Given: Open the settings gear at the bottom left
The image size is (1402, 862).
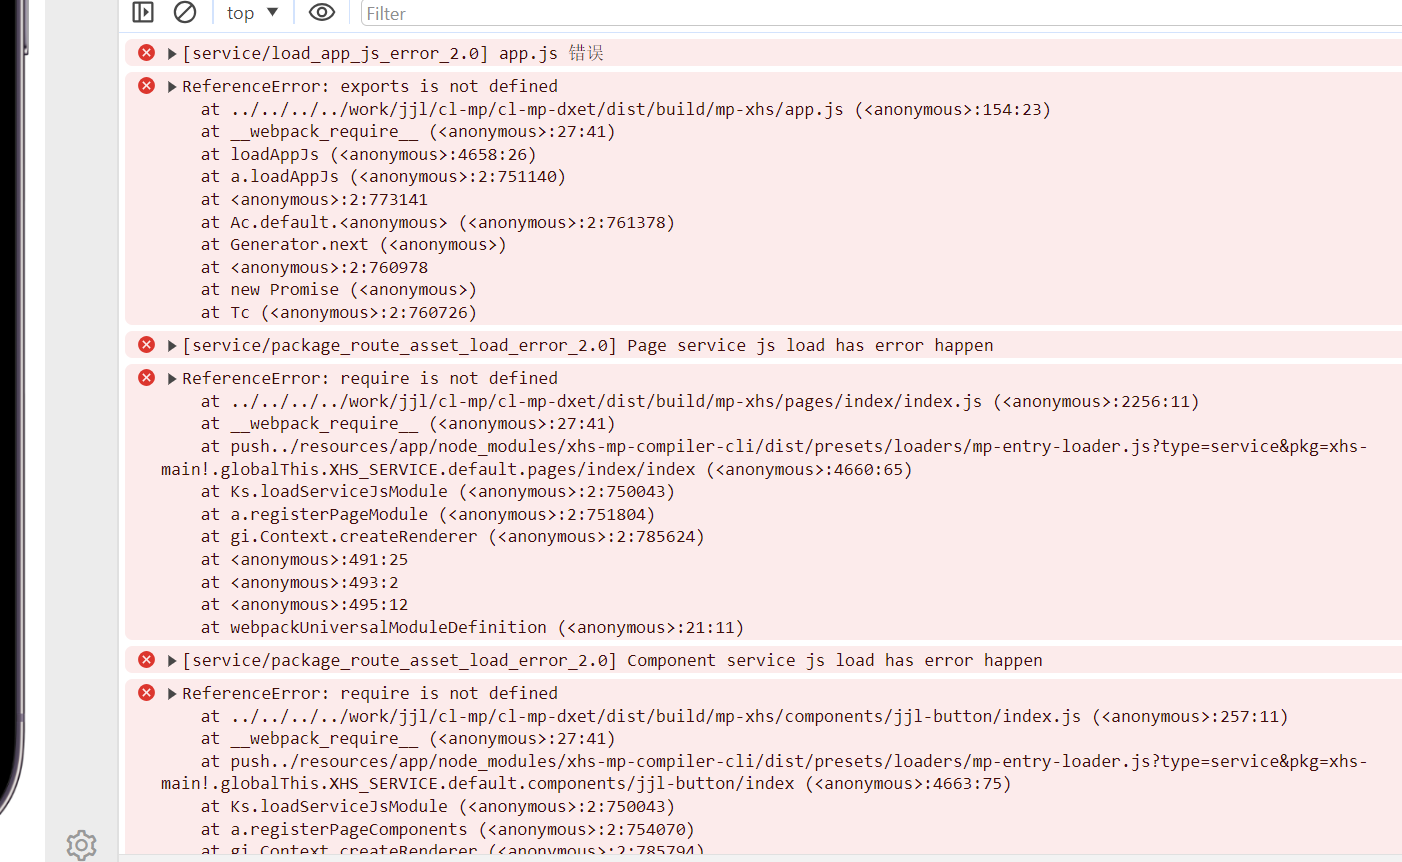Looking at the screenshot, I should pyautogui.click(x=81, y=845).
